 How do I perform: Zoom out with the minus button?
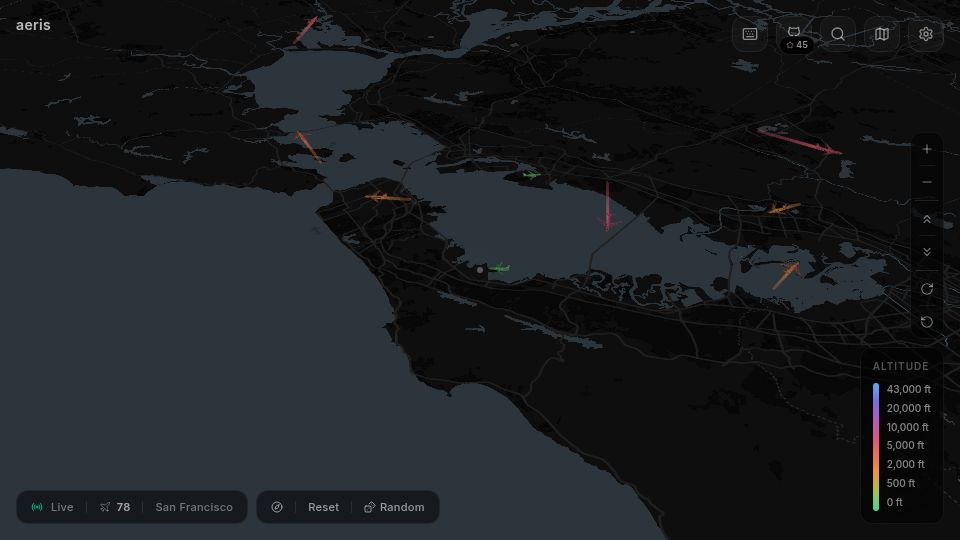927,182
